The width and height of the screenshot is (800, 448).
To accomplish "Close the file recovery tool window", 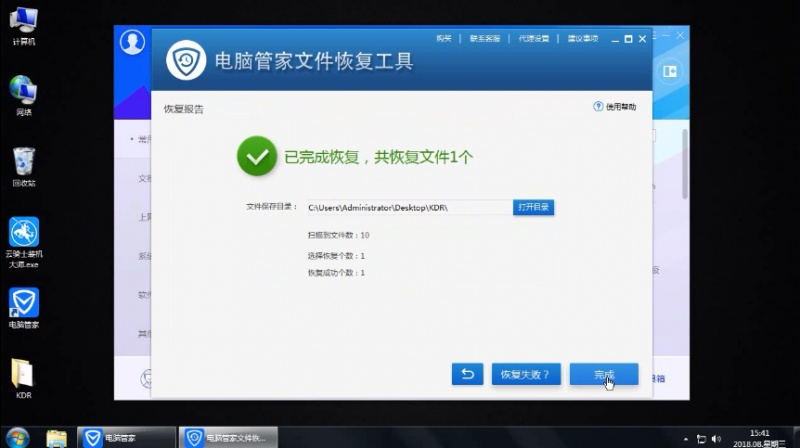I will pyautogui.click(x=642, y=39).
